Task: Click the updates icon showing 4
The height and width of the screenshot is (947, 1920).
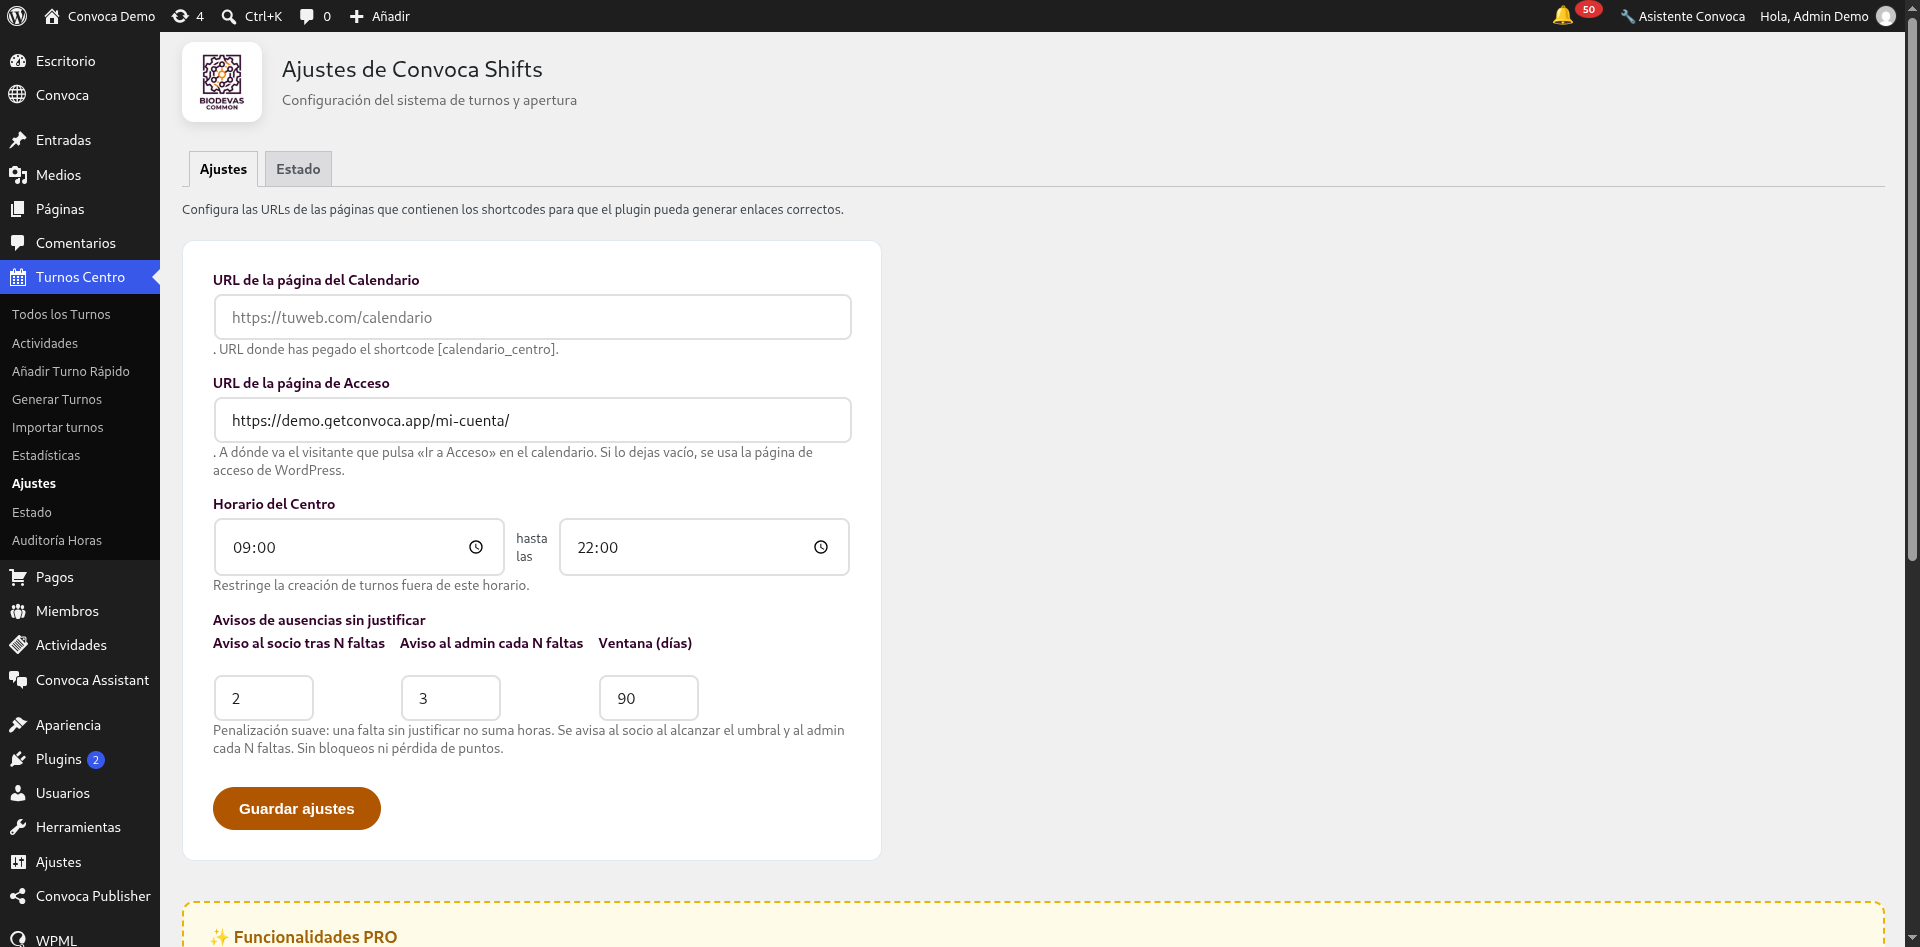Action: [180, 16]
